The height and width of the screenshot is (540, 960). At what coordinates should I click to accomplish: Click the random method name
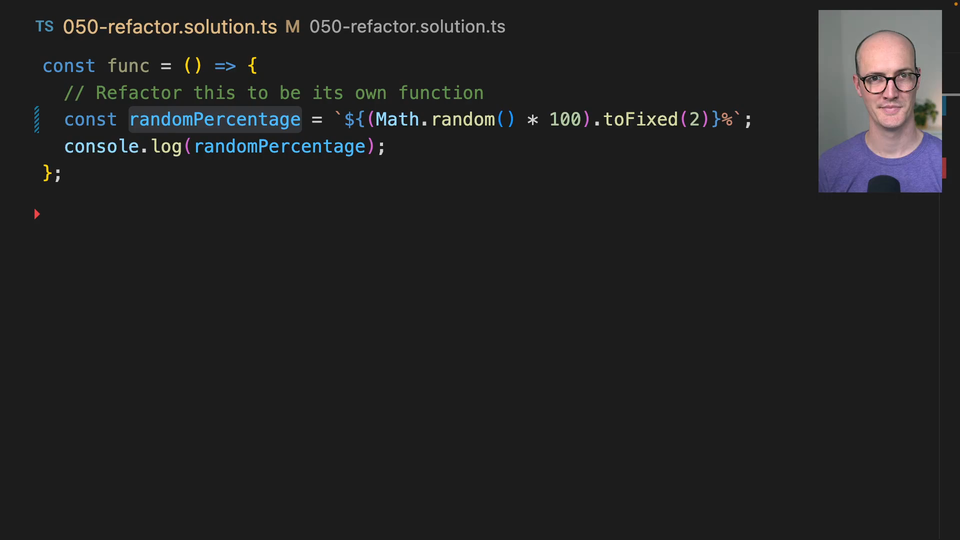[464, 119]
